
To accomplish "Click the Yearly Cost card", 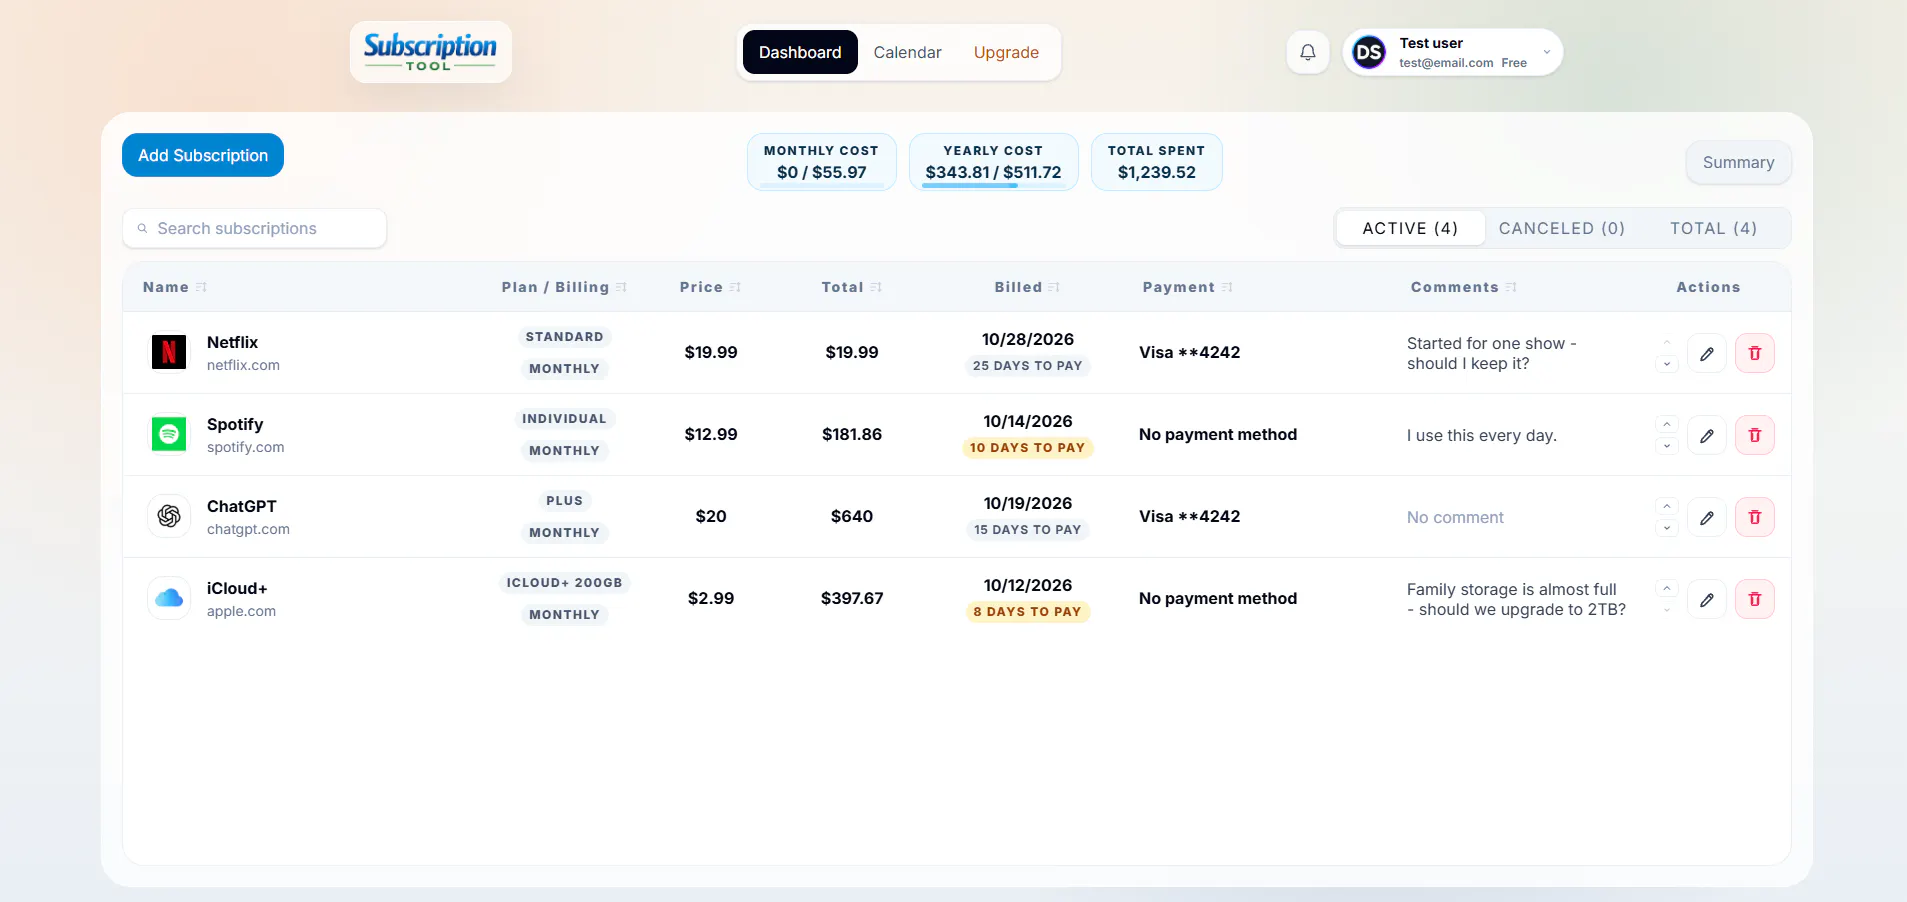I will pos(993,162).
